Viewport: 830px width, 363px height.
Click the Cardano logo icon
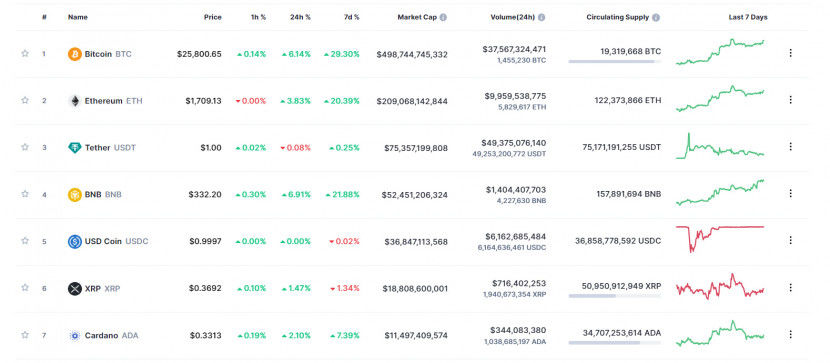click(x=75, y=335)
